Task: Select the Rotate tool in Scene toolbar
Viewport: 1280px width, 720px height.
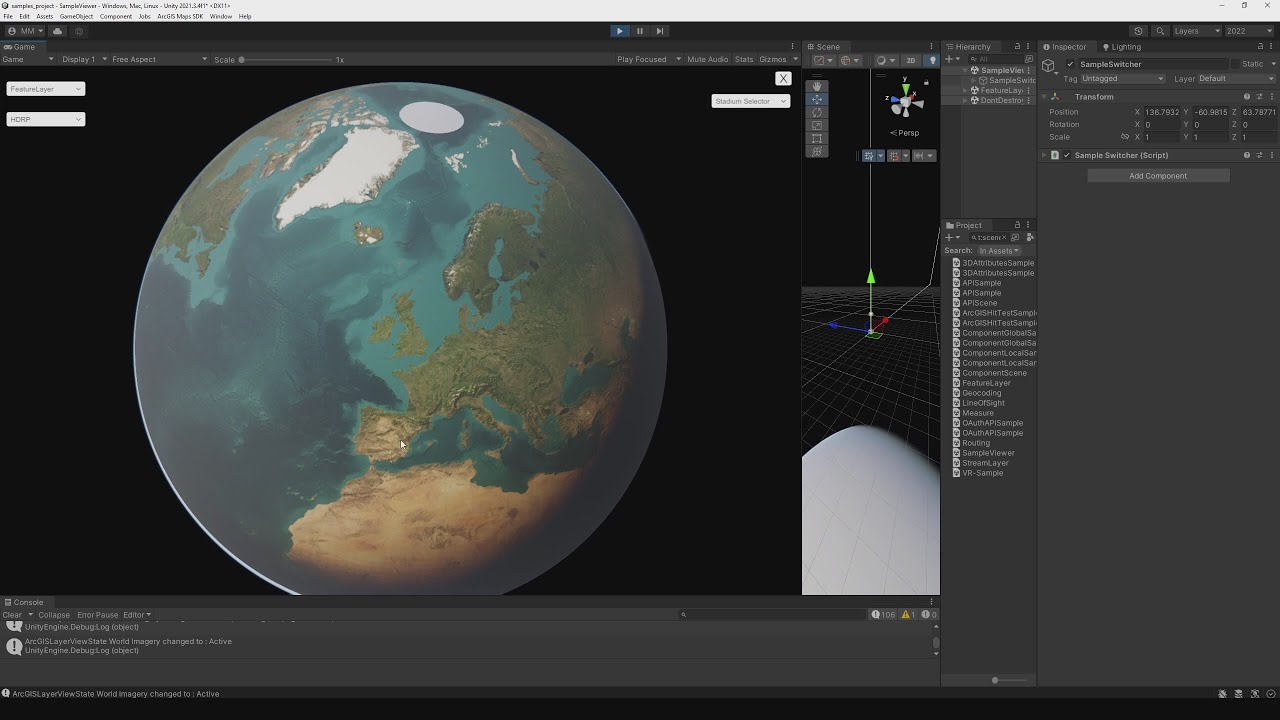Action: (x=817, y=112)
